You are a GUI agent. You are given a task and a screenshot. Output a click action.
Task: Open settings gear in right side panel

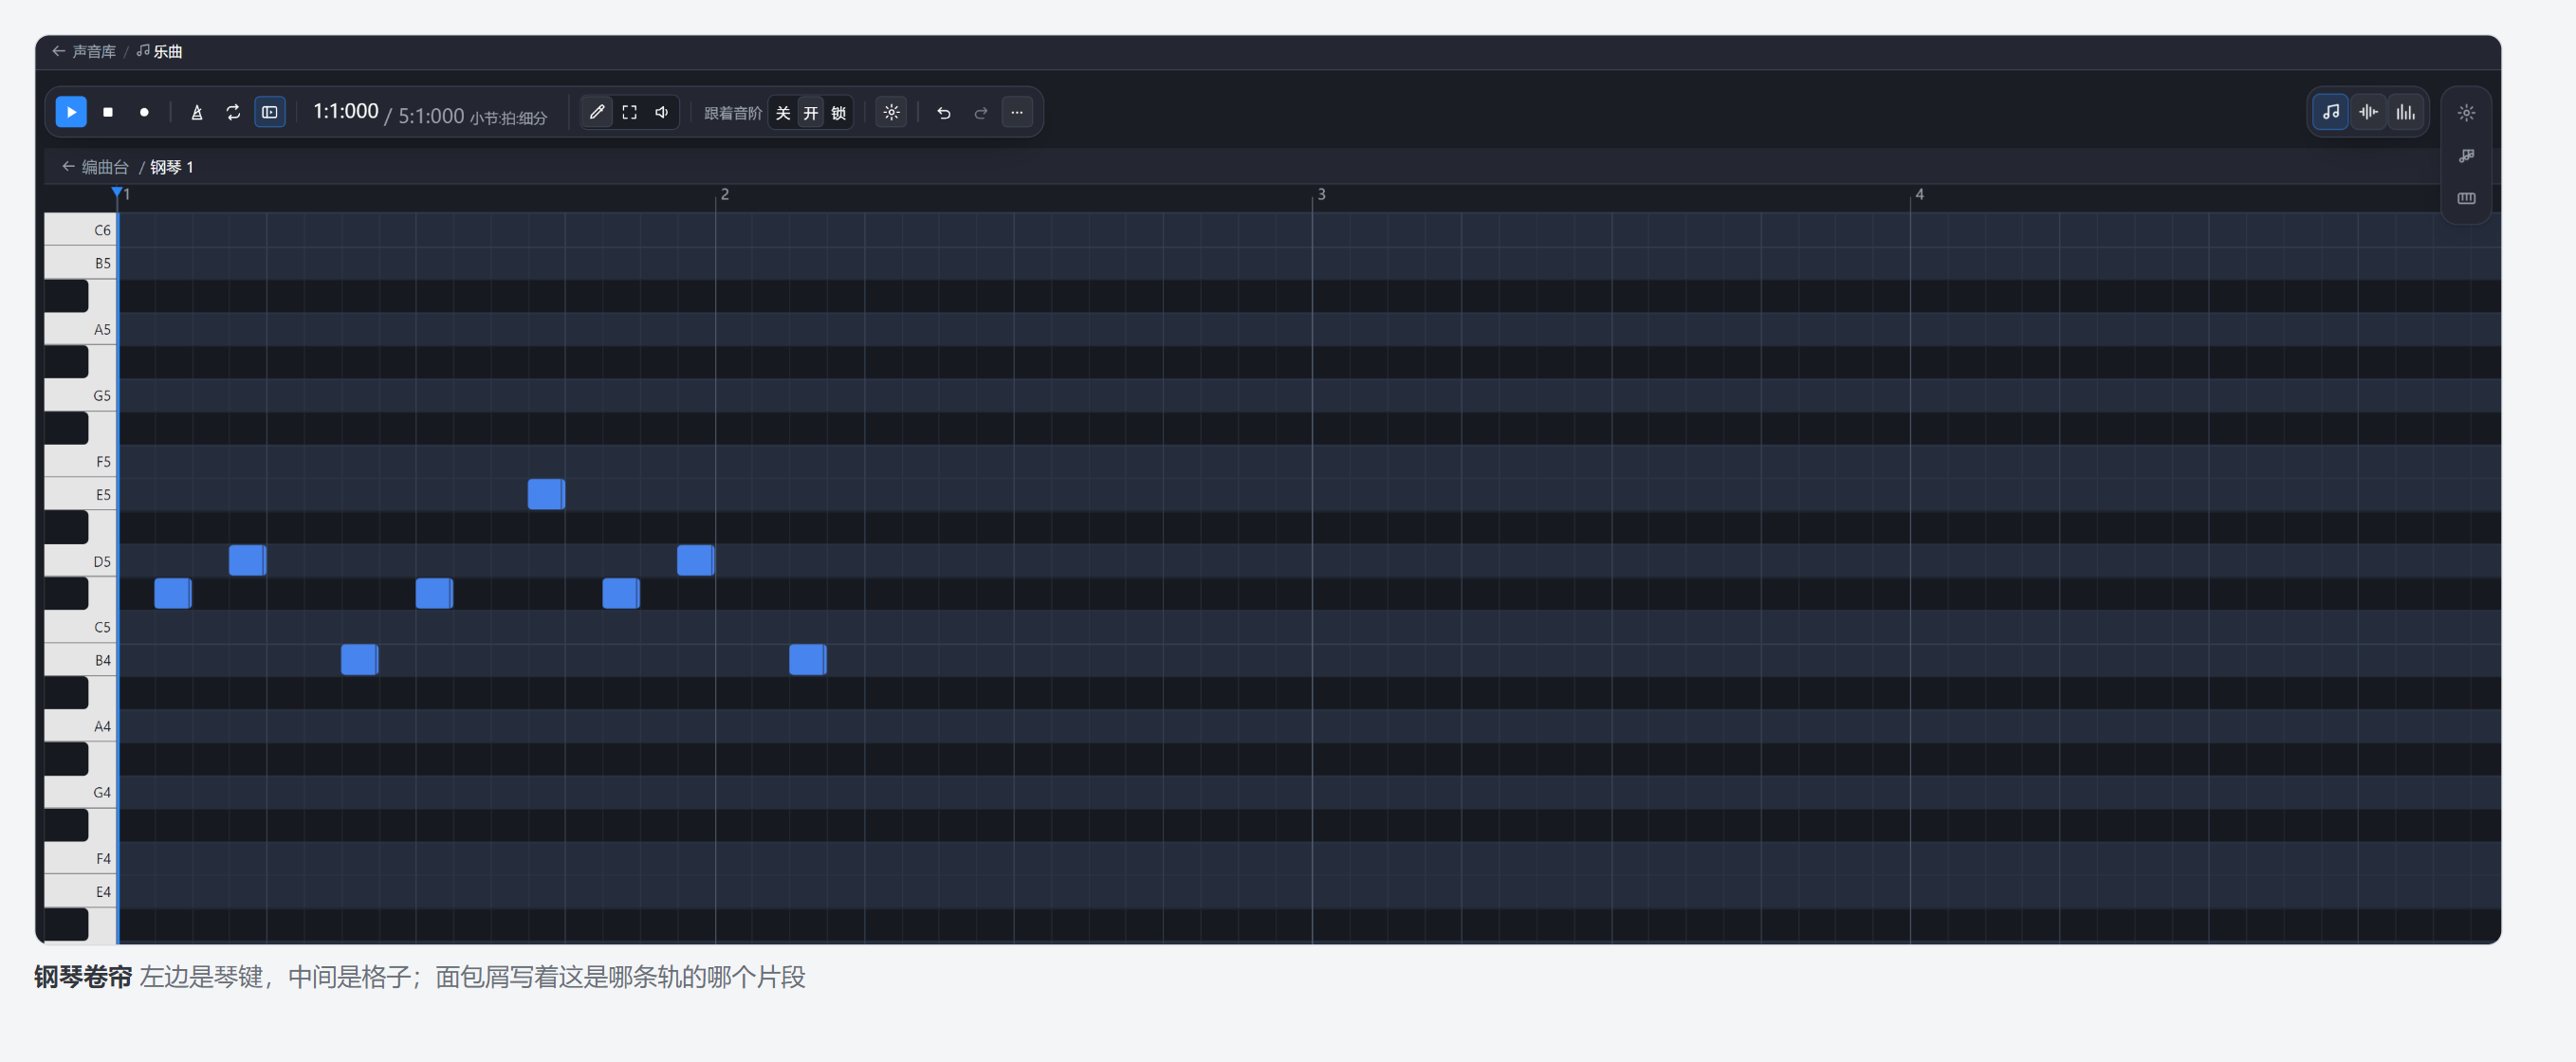(2466, 113)
